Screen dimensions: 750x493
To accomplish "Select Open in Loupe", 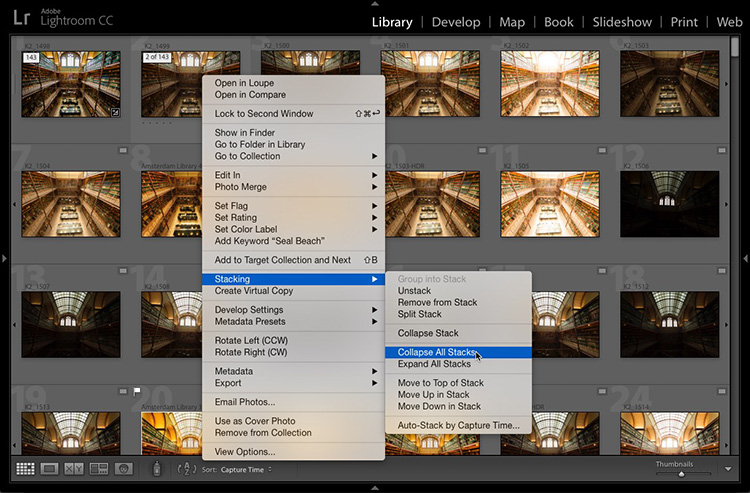I will pyautogui.click(x=293, y=83).
